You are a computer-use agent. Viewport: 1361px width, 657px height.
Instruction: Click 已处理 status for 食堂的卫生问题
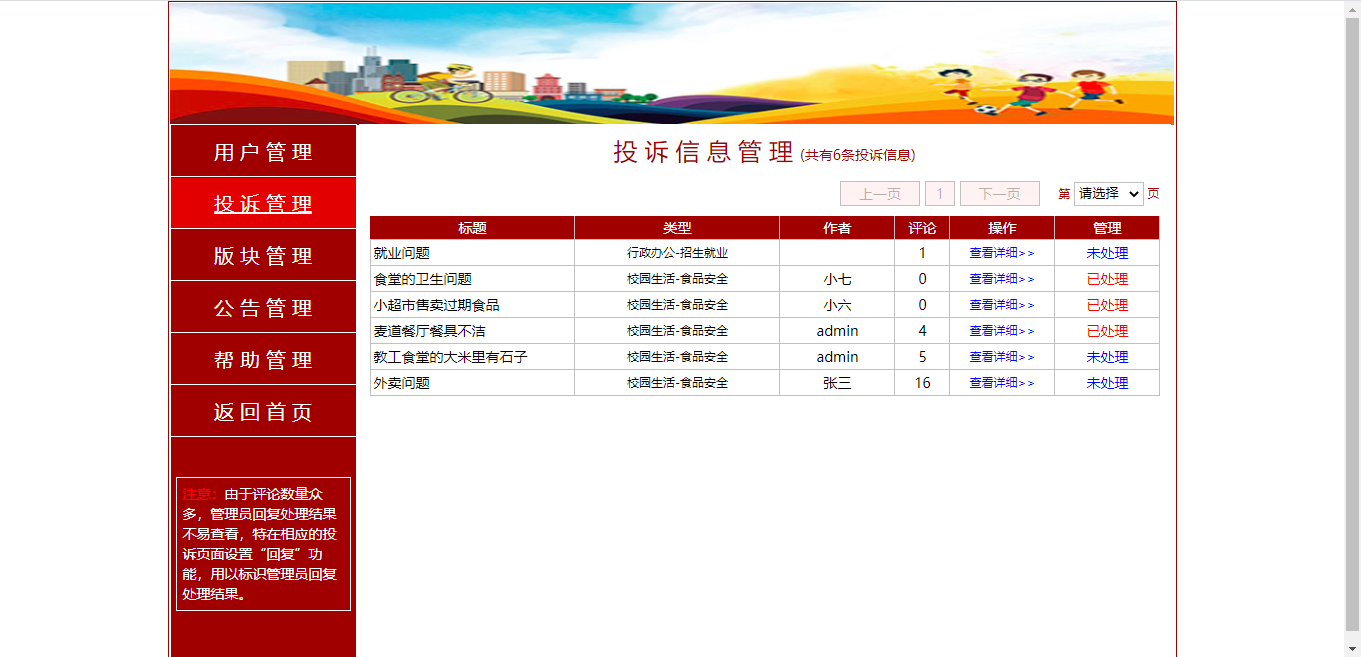(x=1107, y=279)
